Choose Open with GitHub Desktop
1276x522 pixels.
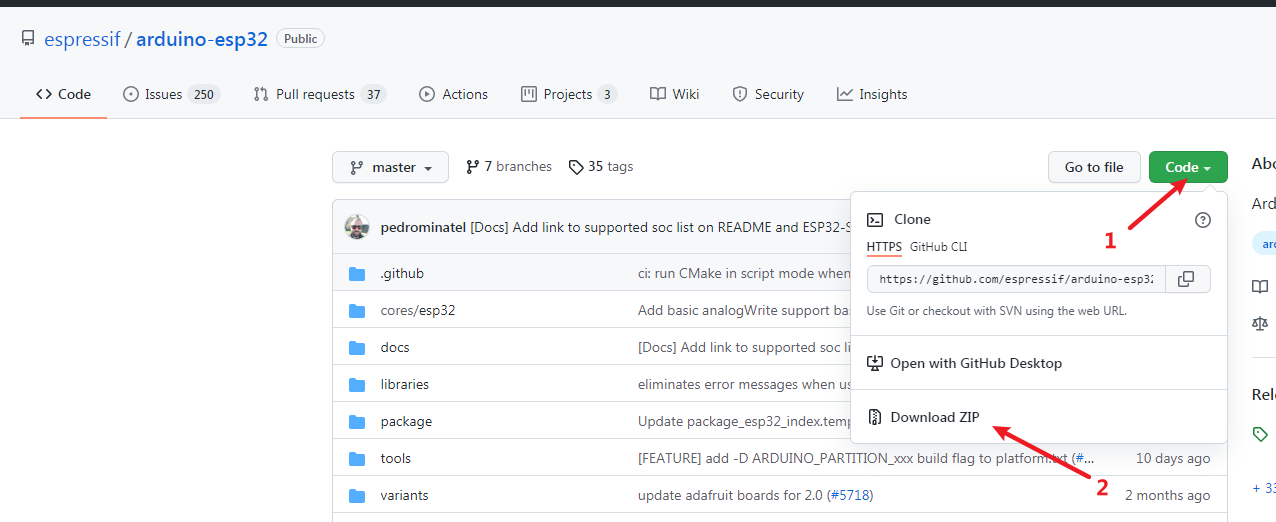pyautogui.click(x=975, y=363)
